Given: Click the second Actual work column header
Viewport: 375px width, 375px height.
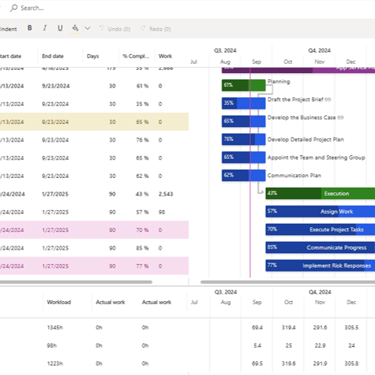Looking at the screenshot, I should 157,302.
